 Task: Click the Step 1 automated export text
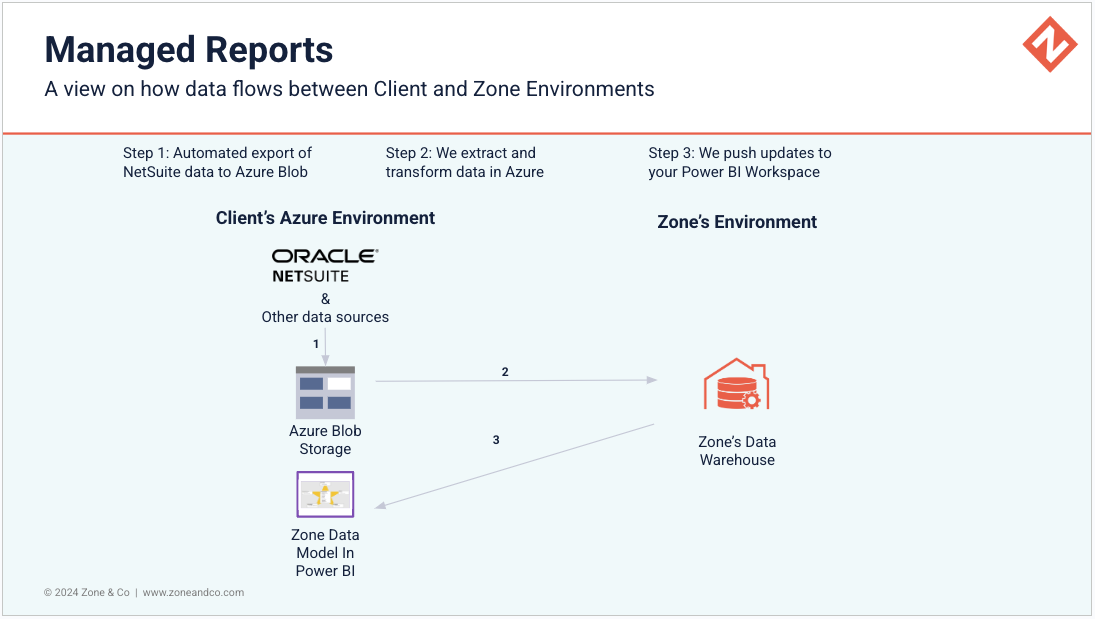217,162
